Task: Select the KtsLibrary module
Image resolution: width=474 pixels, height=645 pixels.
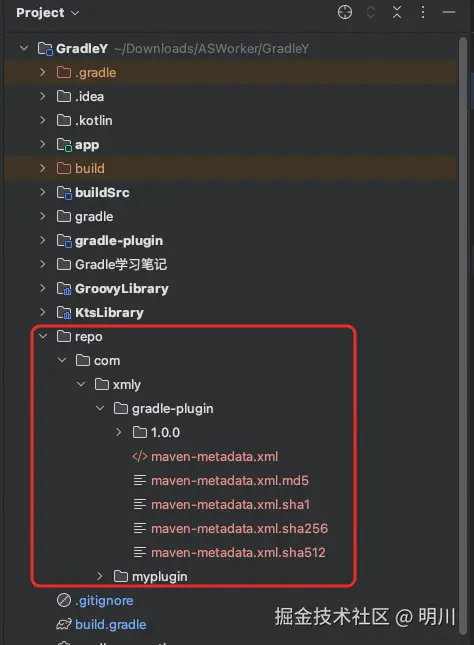Action: [109, 313]
